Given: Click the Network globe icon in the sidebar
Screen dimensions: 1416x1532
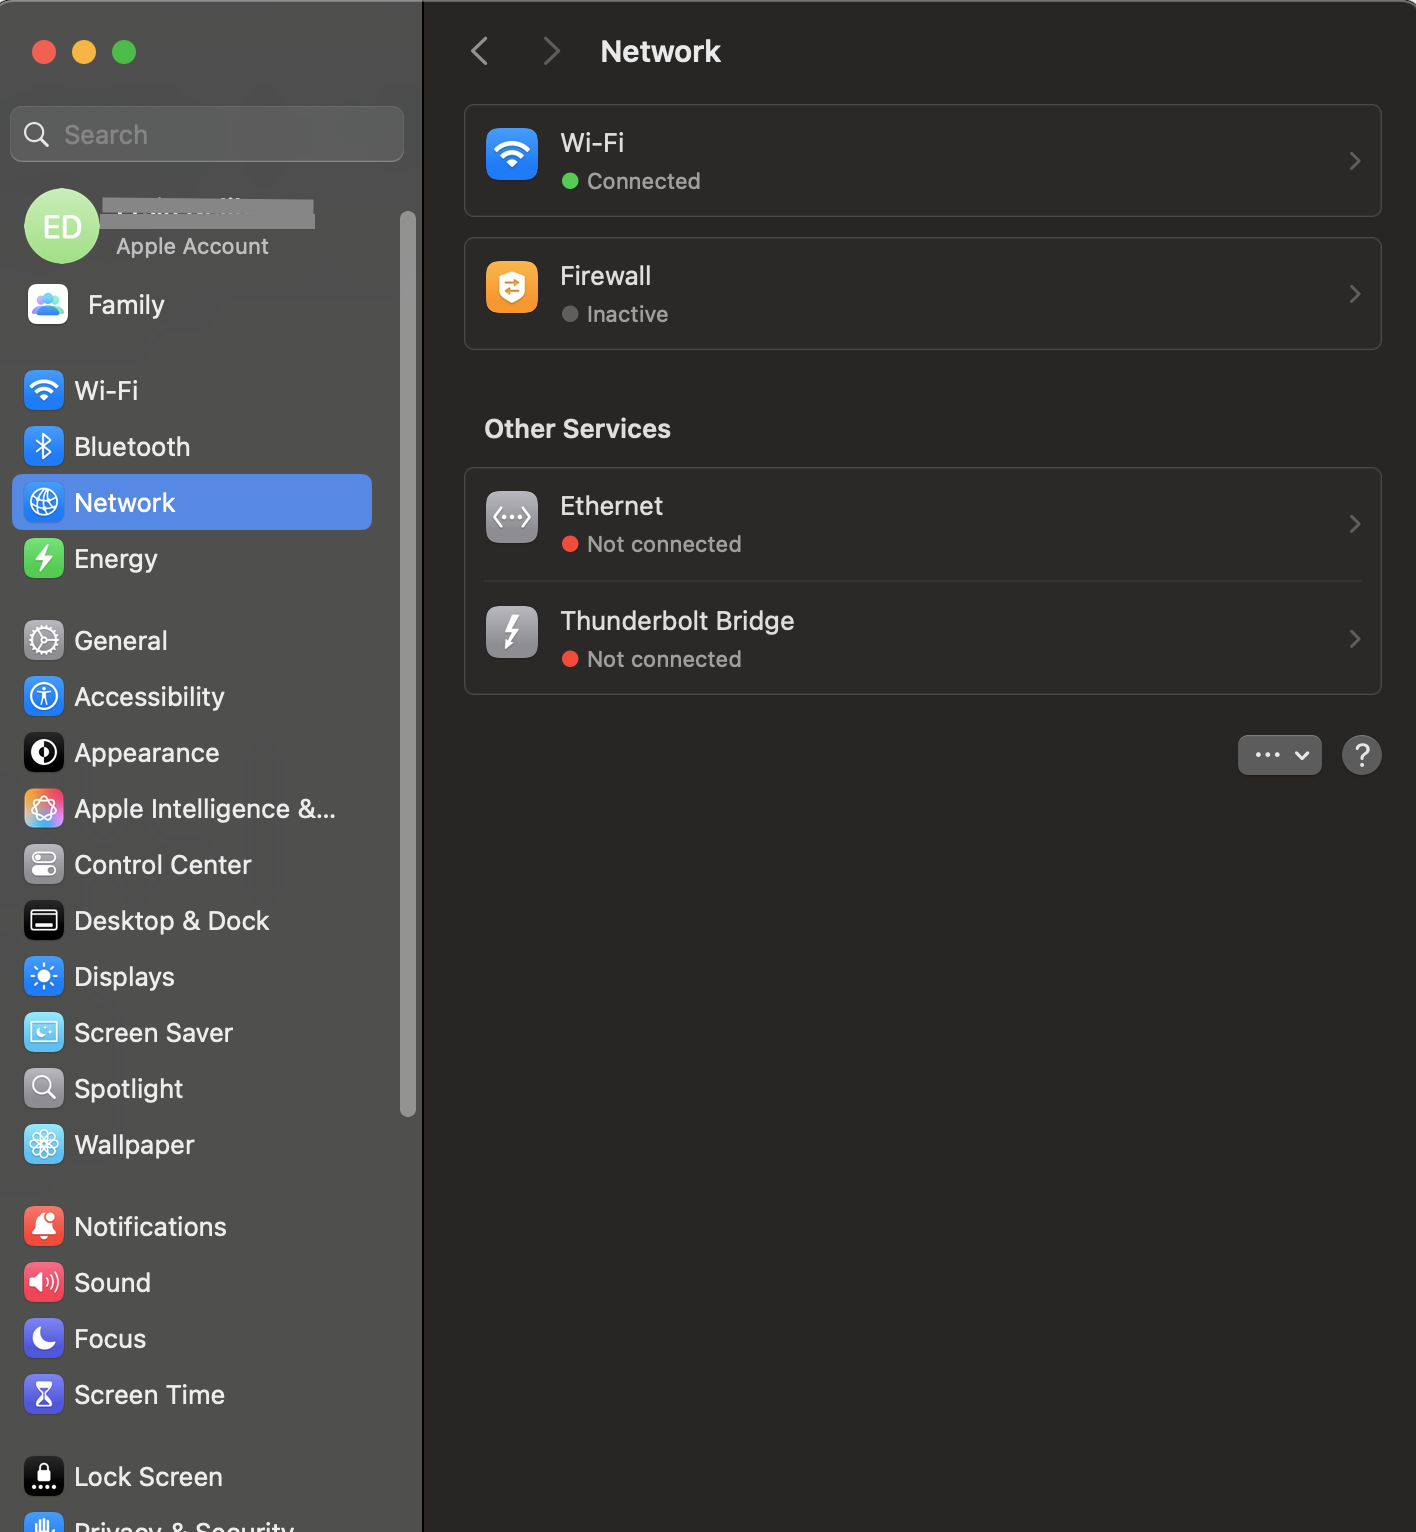Looking at the screenshot, I should click(x=44, y=502).
